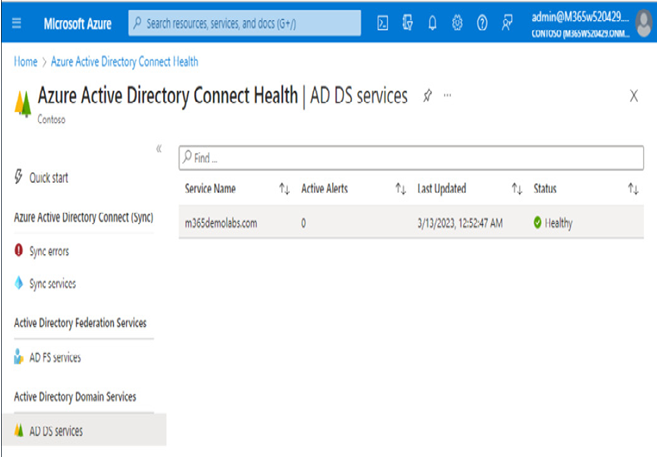Focus the search resources, services, and docs box
Viewport: 658px width, 464px height.
245,23
